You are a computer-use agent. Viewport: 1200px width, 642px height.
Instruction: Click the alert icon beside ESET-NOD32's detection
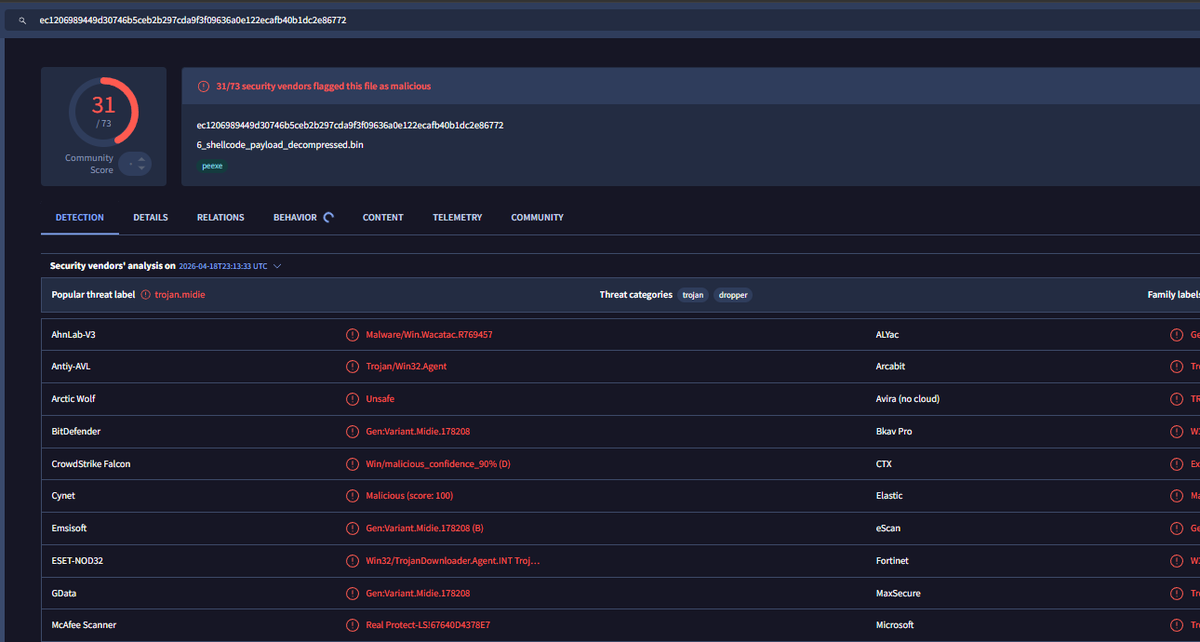point(352,560)
